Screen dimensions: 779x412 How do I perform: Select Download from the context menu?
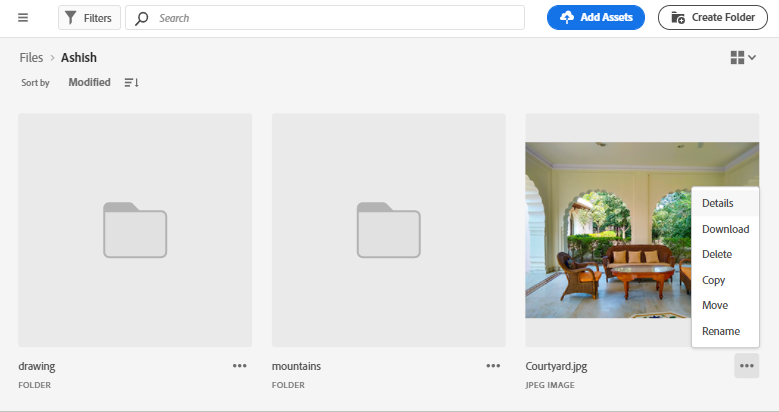(x=725, y=229)
